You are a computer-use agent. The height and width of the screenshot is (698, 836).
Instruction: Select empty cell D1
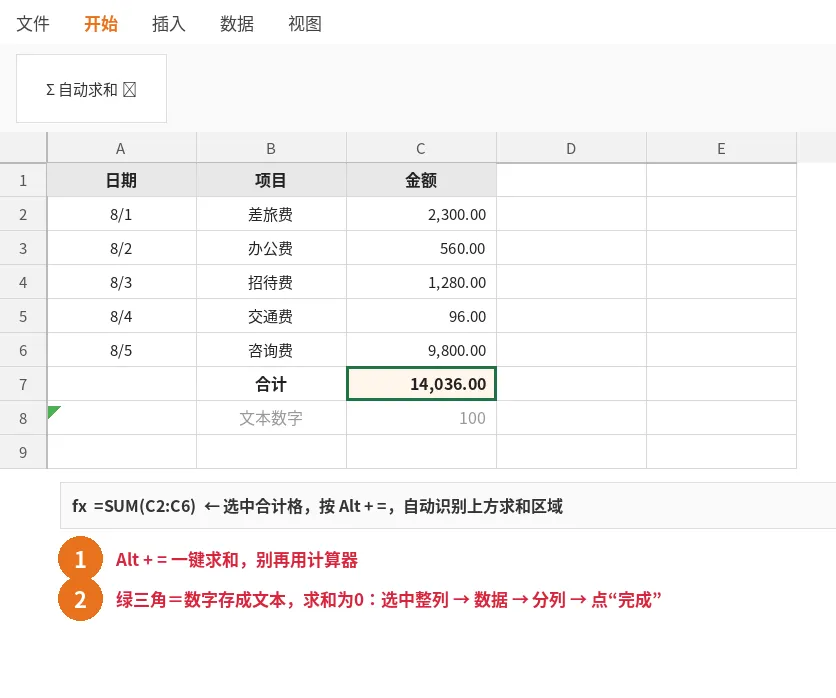pyautogui.click(x=571, y=180)
